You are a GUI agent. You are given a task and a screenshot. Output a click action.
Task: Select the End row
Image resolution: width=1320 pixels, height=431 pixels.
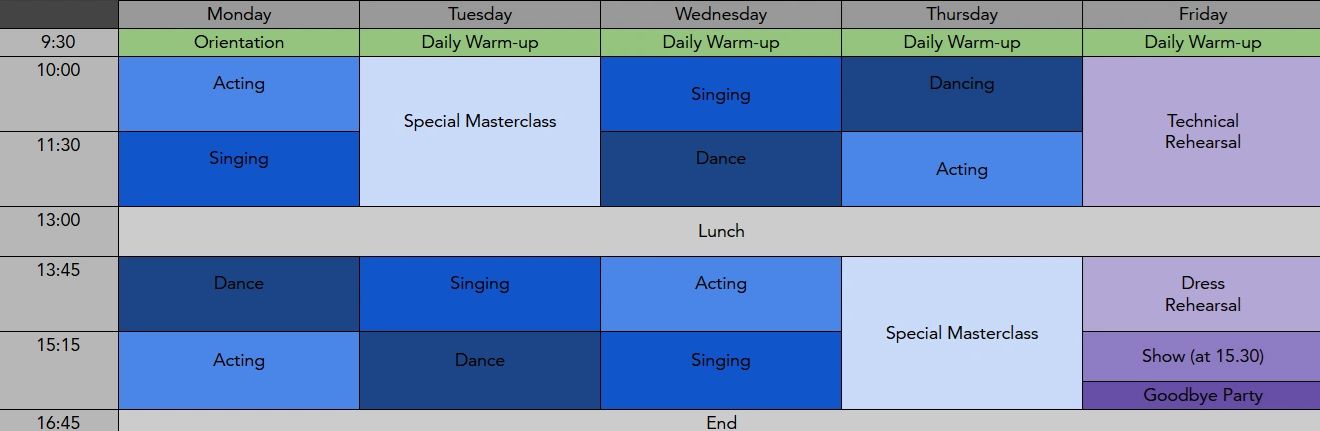click(720, 422)
